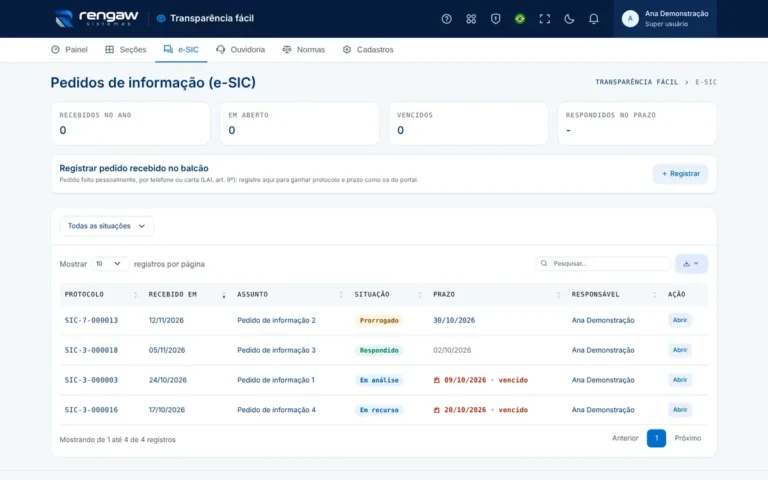The image size is (768, 480).
Task: Click the Prorrogado status badge
Action: tap(379, 320)
